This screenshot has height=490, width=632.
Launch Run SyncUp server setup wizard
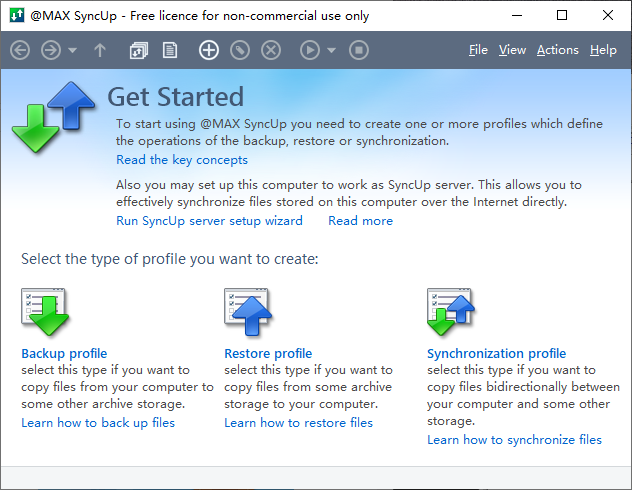[x=209, y=221]
